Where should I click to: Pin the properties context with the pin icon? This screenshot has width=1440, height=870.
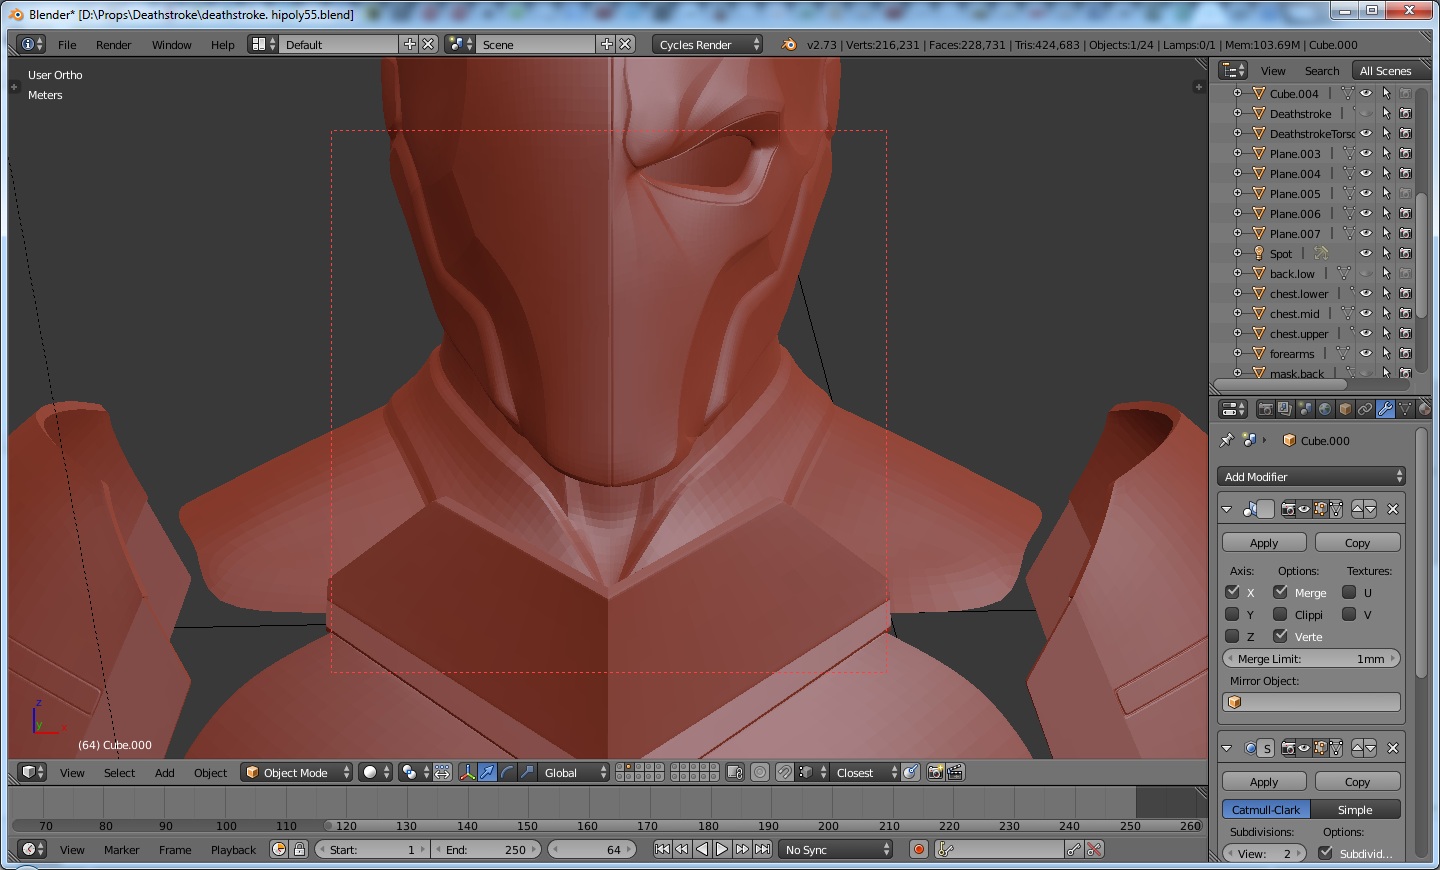[x=1227, y=440]
